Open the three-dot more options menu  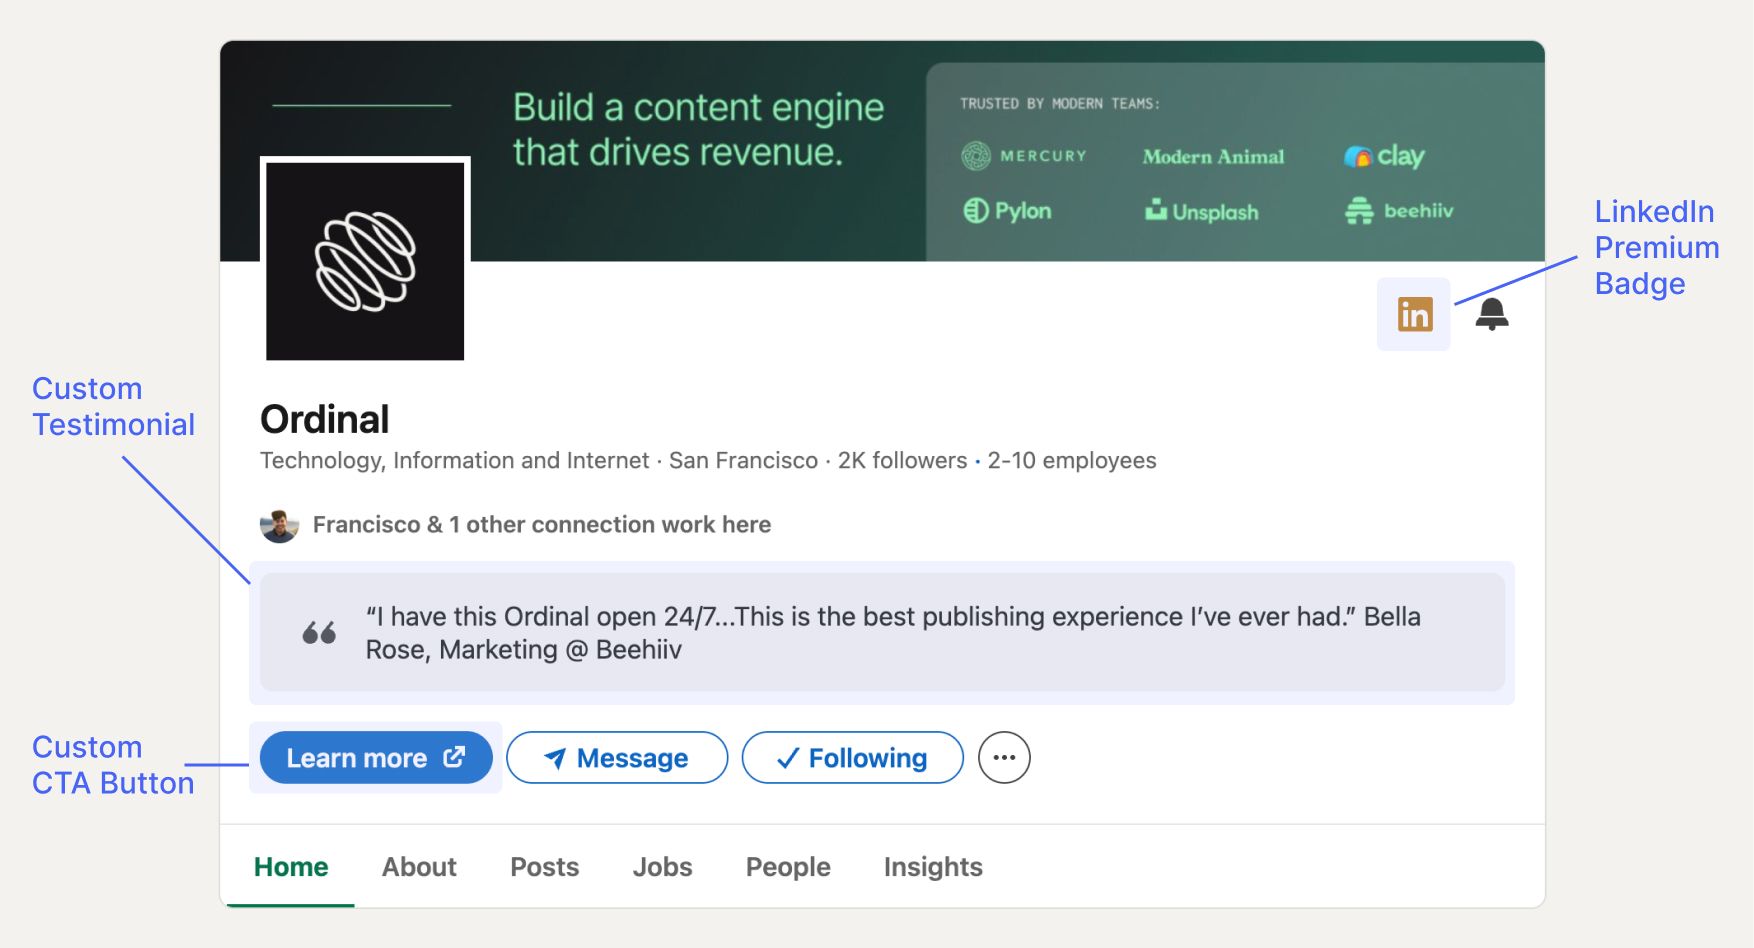pos(1004,758)
